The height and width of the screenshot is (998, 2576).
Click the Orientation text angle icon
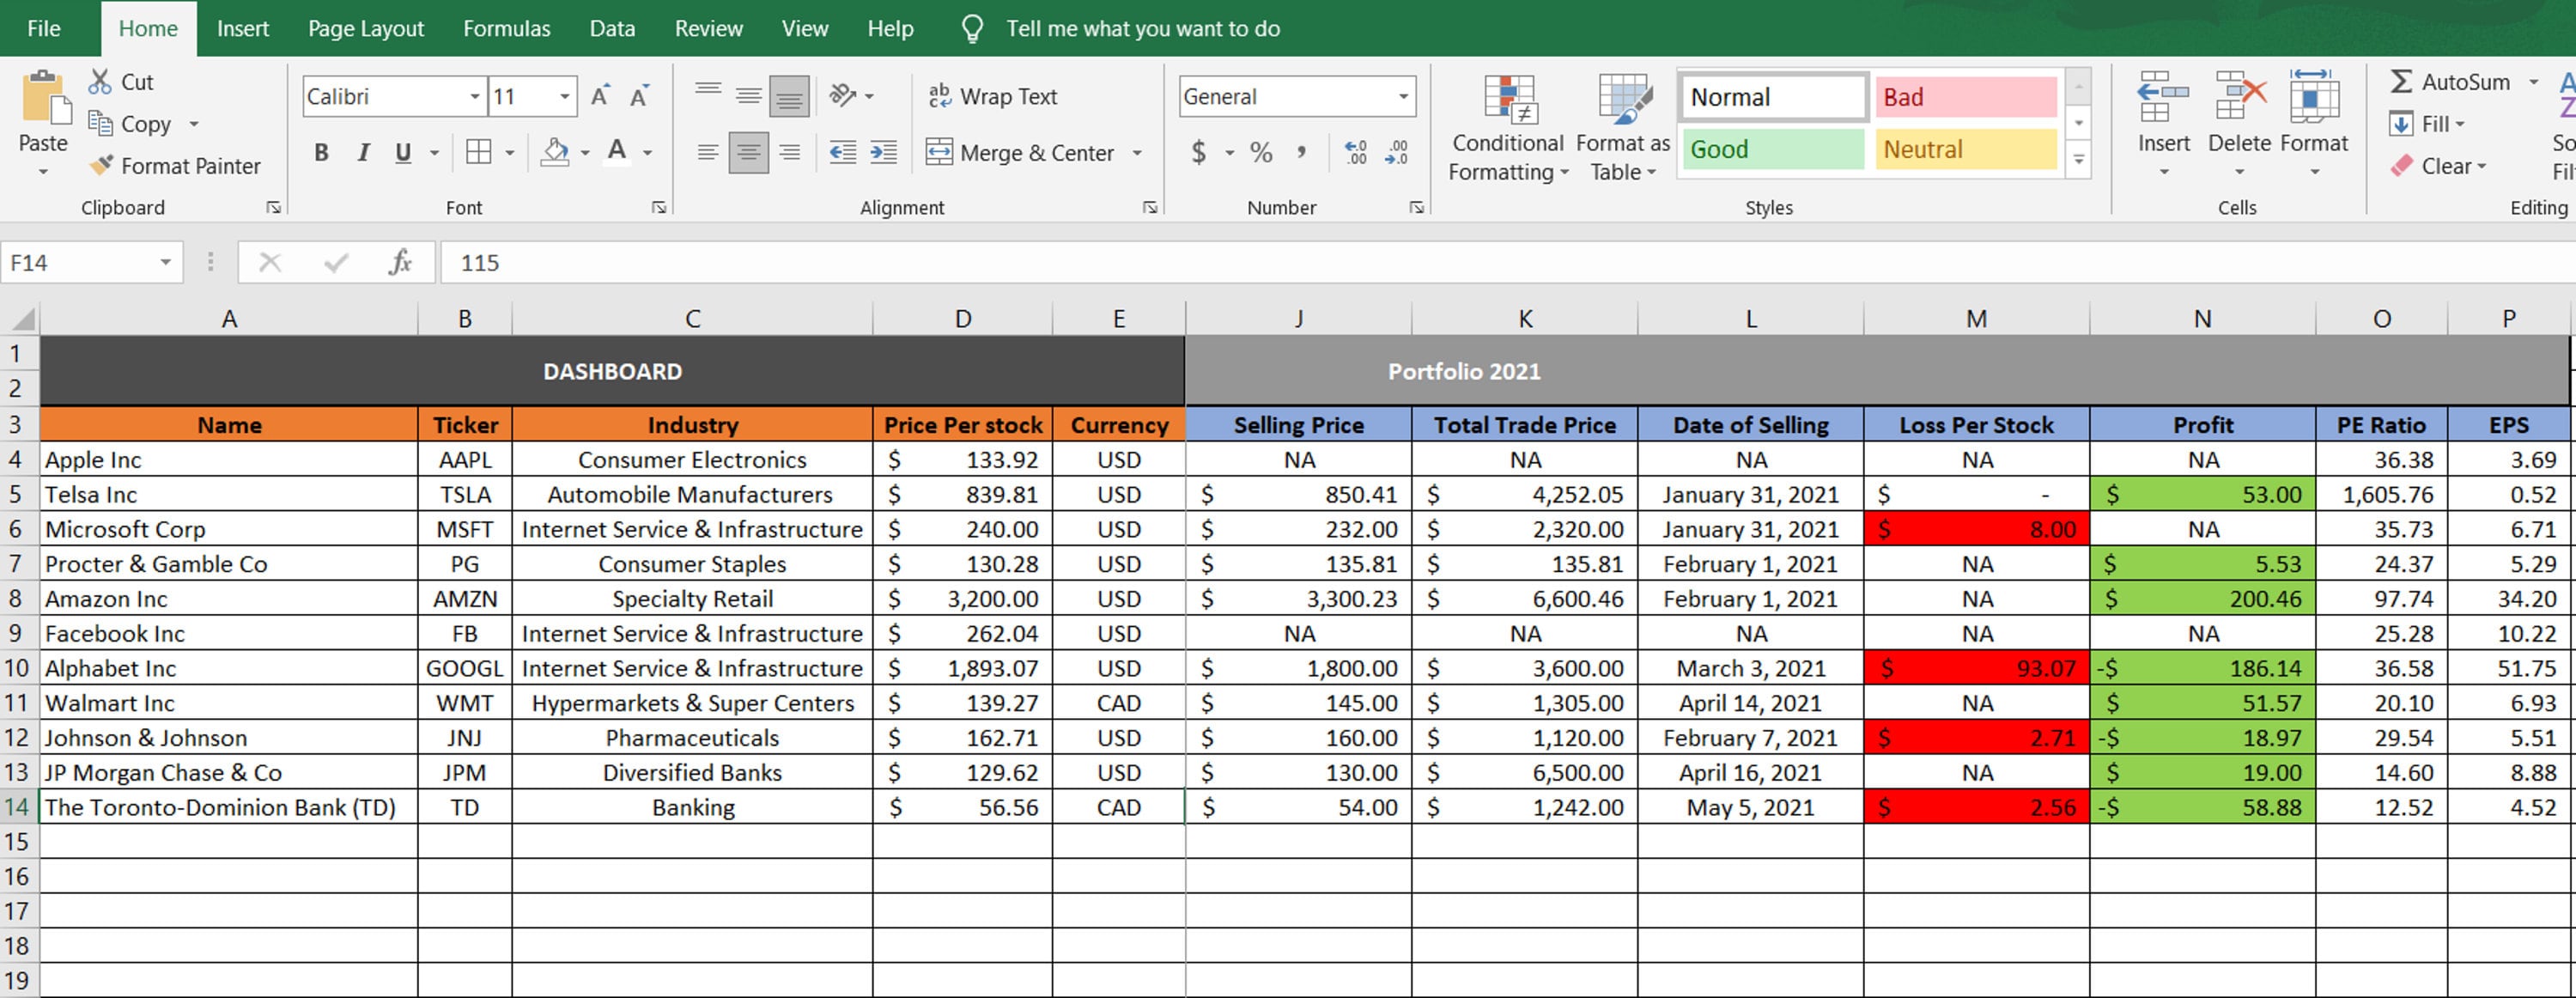[x=843, y=96]
